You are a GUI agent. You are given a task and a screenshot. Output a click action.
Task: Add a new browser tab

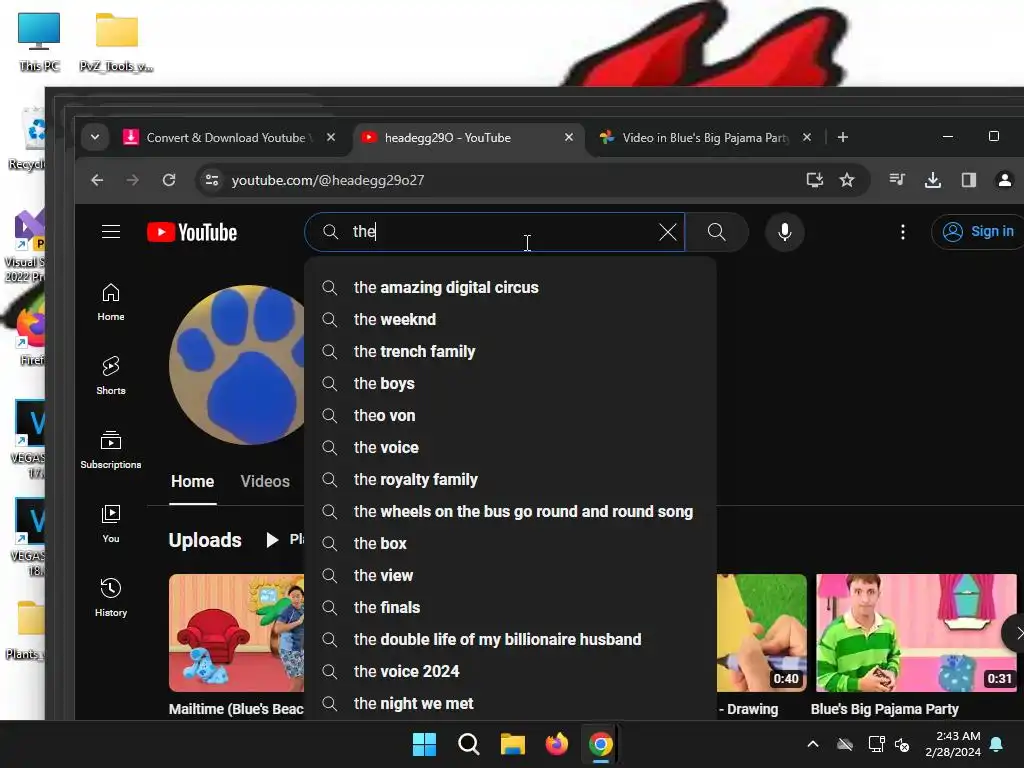pyautogui.click(x=843, y=137)
